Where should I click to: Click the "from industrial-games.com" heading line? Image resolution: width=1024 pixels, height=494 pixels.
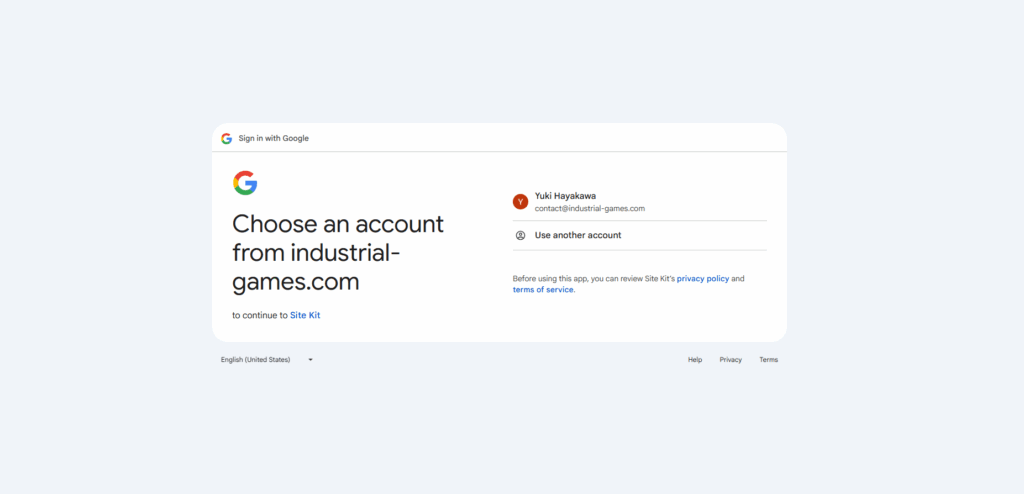[316, 253]
